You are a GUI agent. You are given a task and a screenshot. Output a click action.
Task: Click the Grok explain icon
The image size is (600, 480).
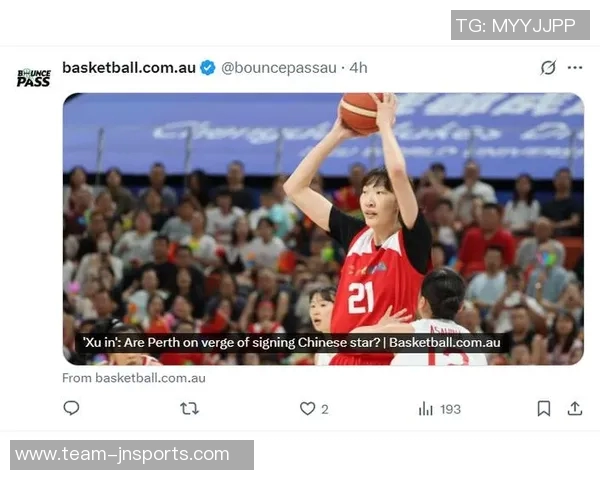[x=548, y=68]
